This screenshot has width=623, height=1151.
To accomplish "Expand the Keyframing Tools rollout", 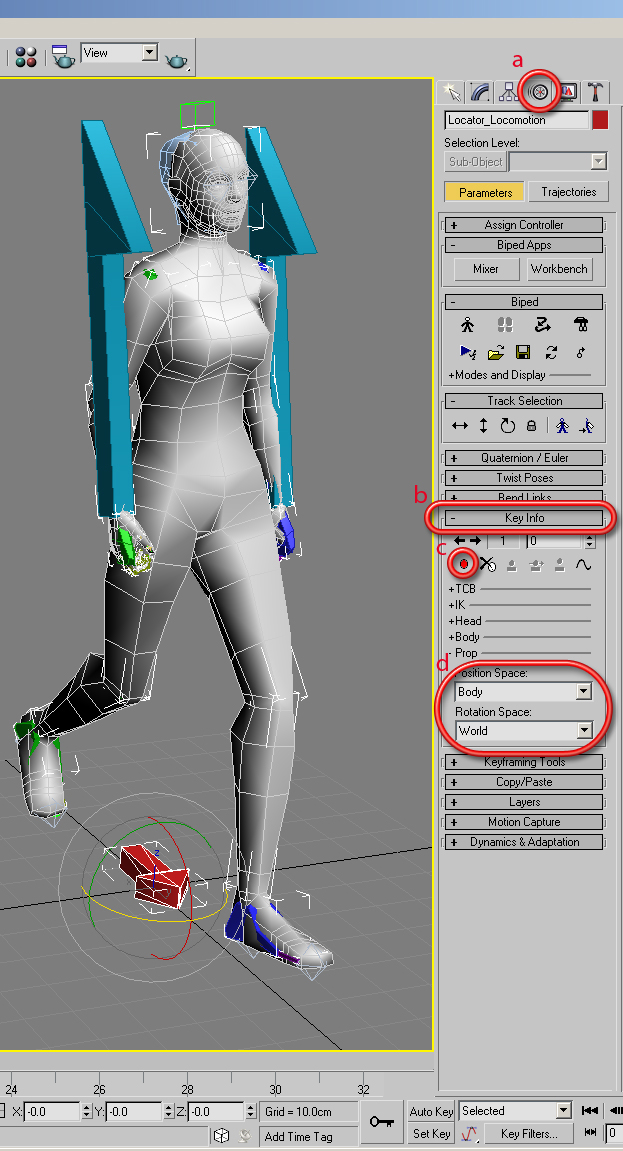I will [x=524, y=762].
